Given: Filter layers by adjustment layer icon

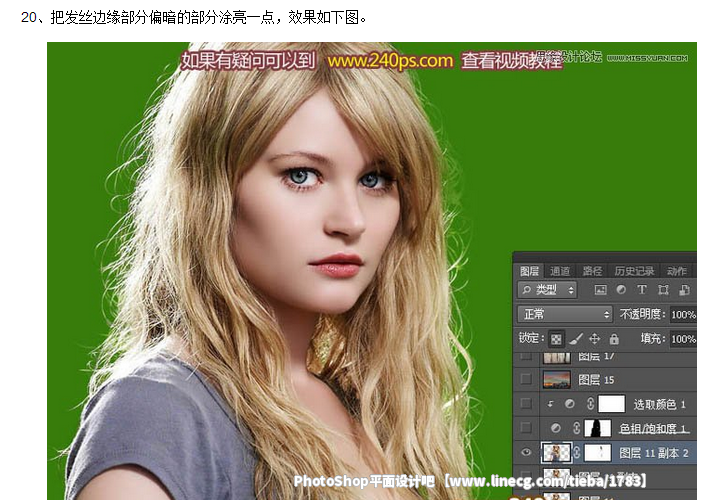Looking at the screenshot, I should (621, 290).
